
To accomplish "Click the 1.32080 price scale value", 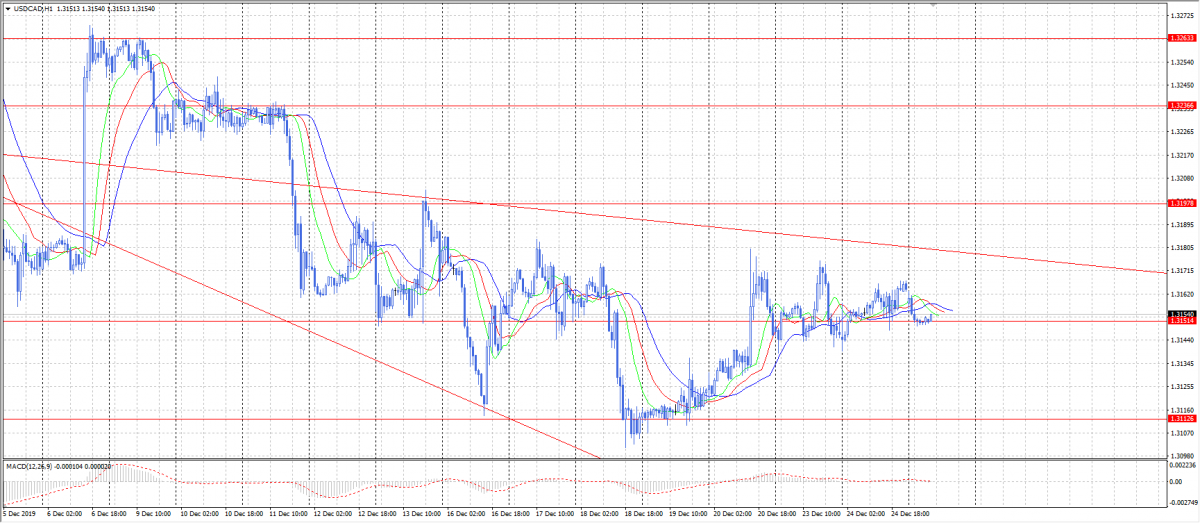I will [x=1181, y=178].
